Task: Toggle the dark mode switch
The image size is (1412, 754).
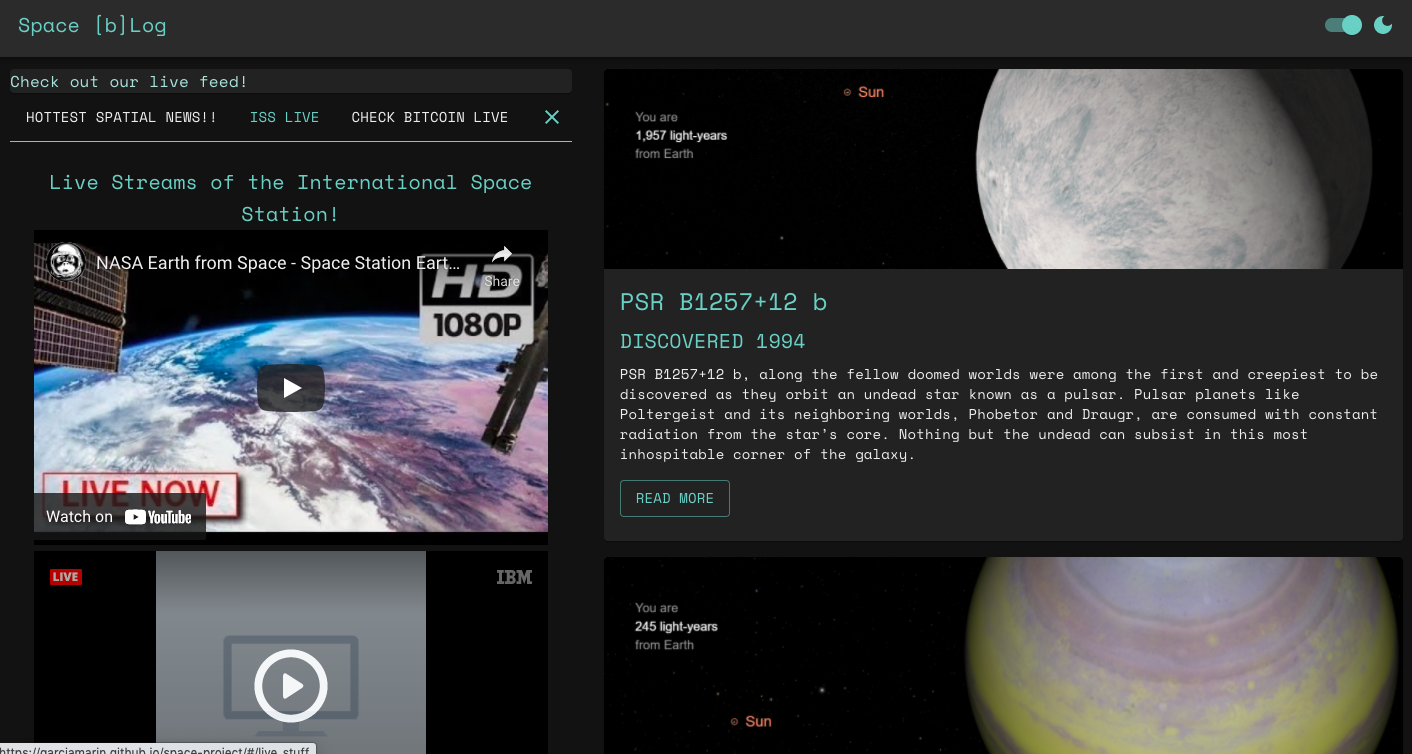Action: point(1343,25)
